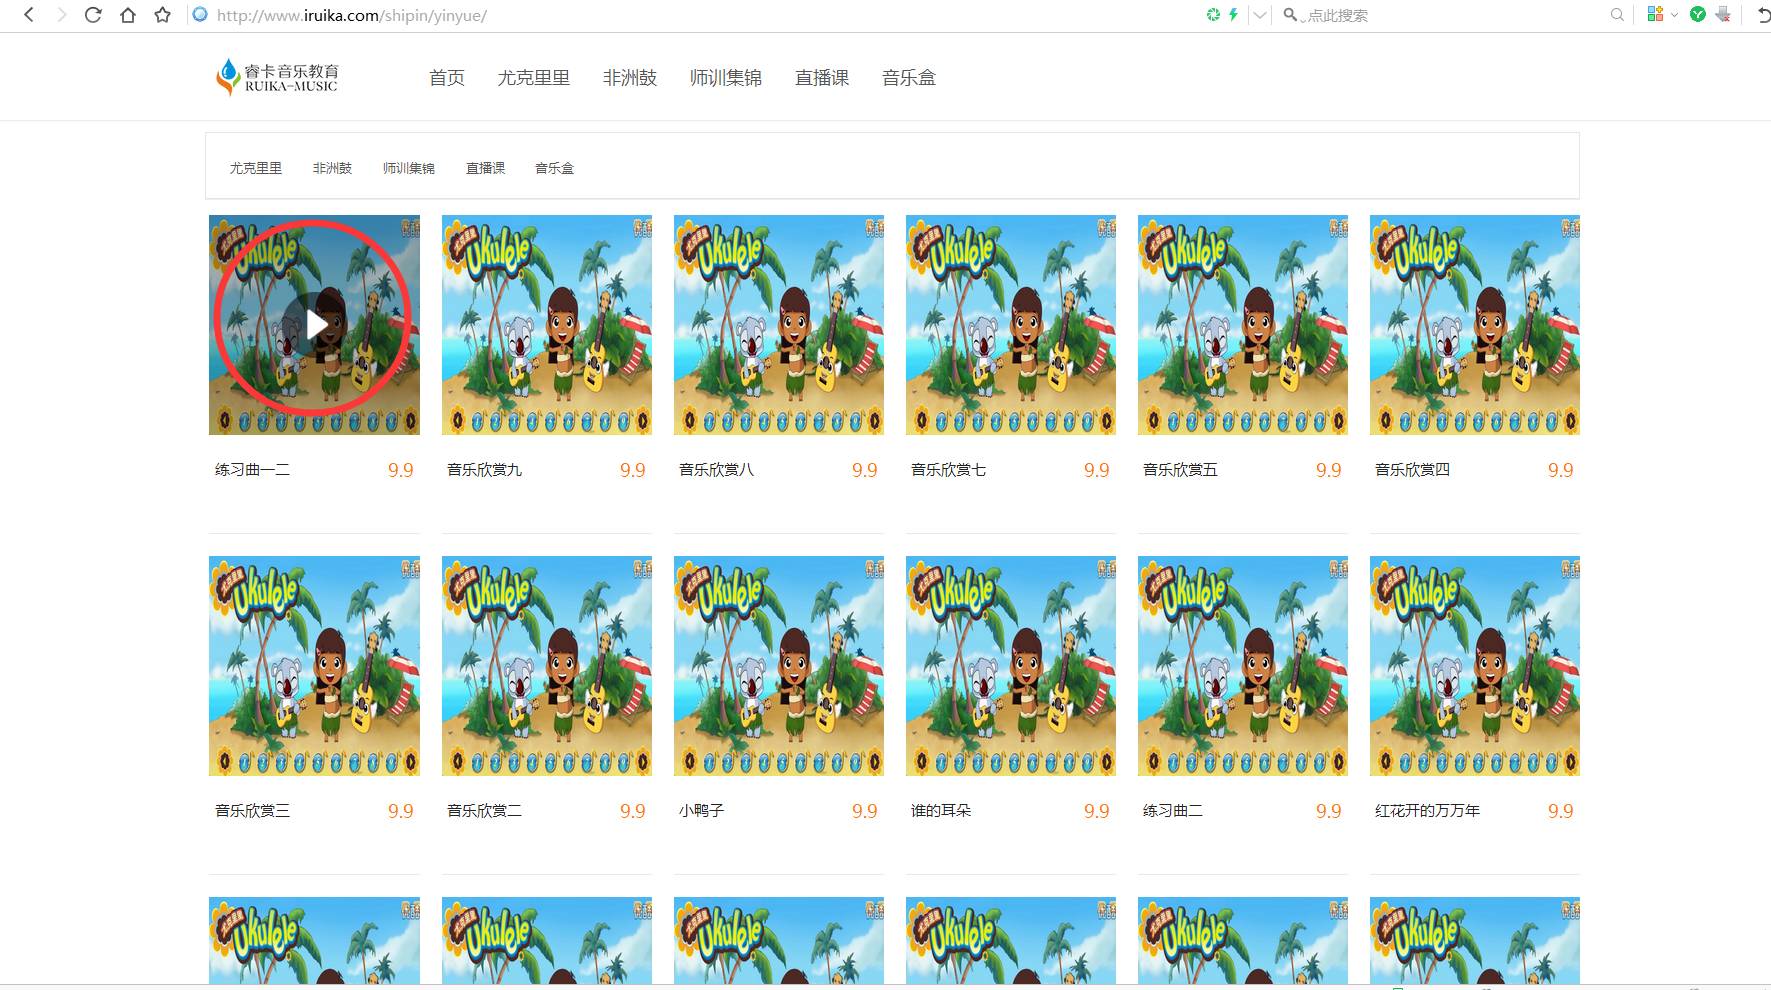1771x990 pixels.
Task: Open 首页 in the main navigation
Action: coord(447,78)
